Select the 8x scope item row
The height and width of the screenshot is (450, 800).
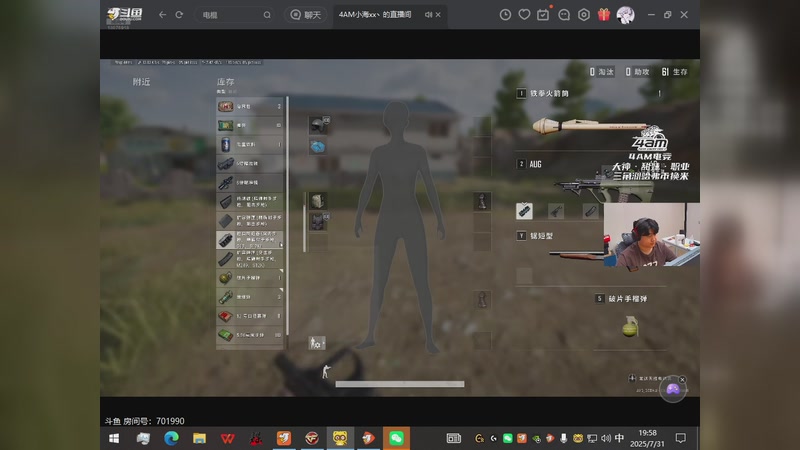(249, 182)
